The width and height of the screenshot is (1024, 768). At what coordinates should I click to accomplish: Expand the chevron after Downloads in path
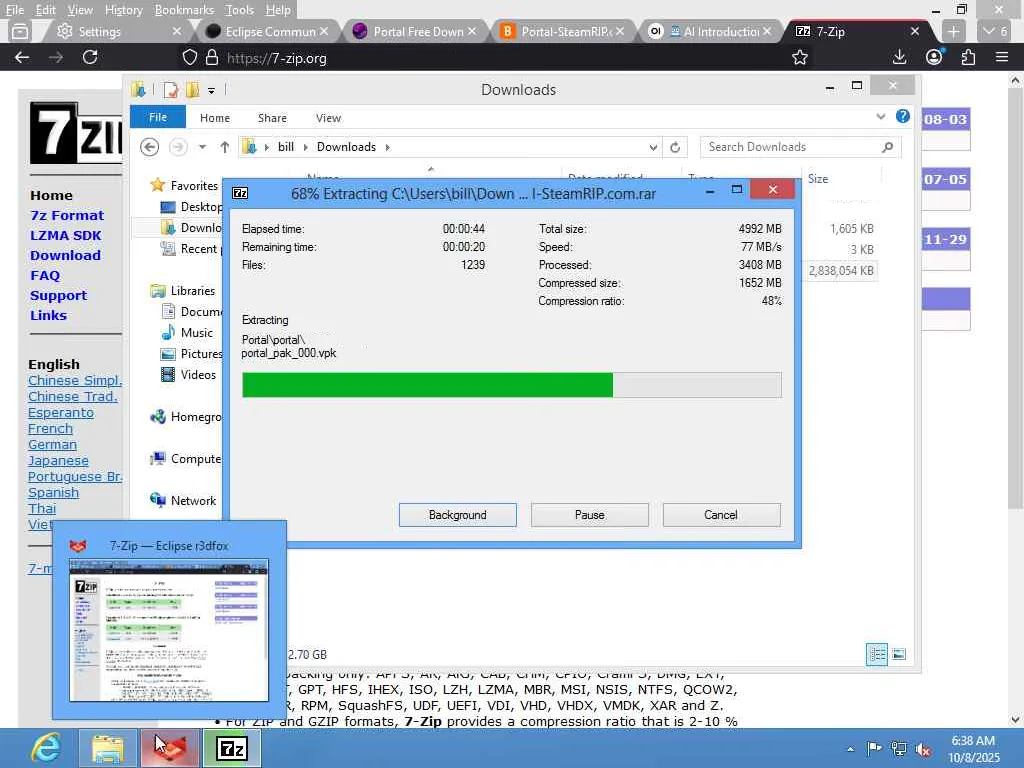(x=388, y=148)
